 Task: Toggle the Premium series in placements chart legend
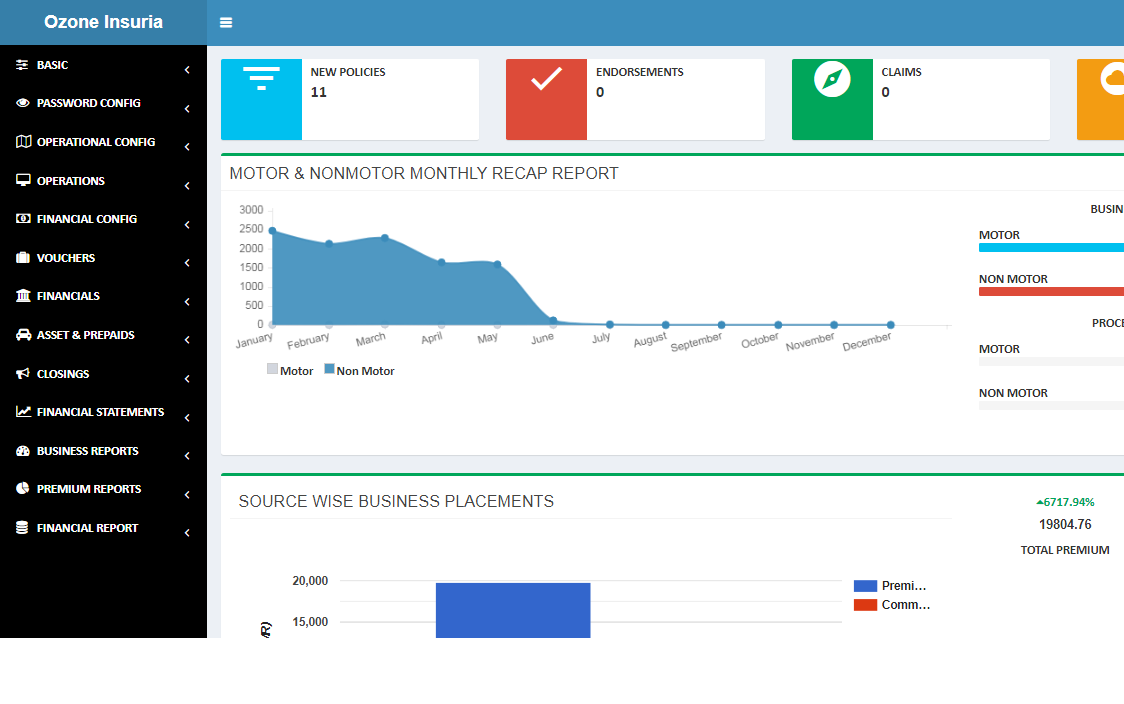pyautogui.click(x=893, y=585)
